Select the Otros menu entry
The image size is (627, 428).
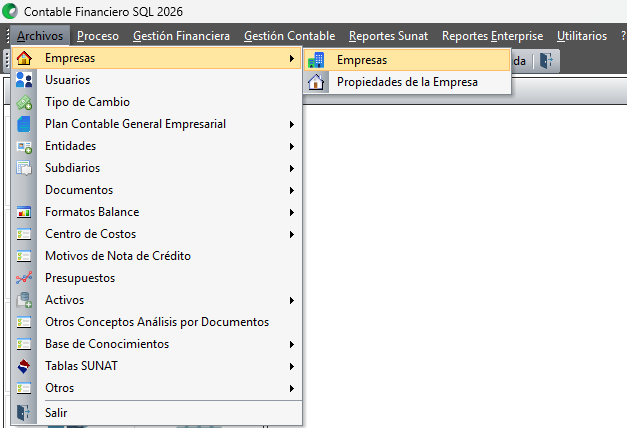click(157, 388)
